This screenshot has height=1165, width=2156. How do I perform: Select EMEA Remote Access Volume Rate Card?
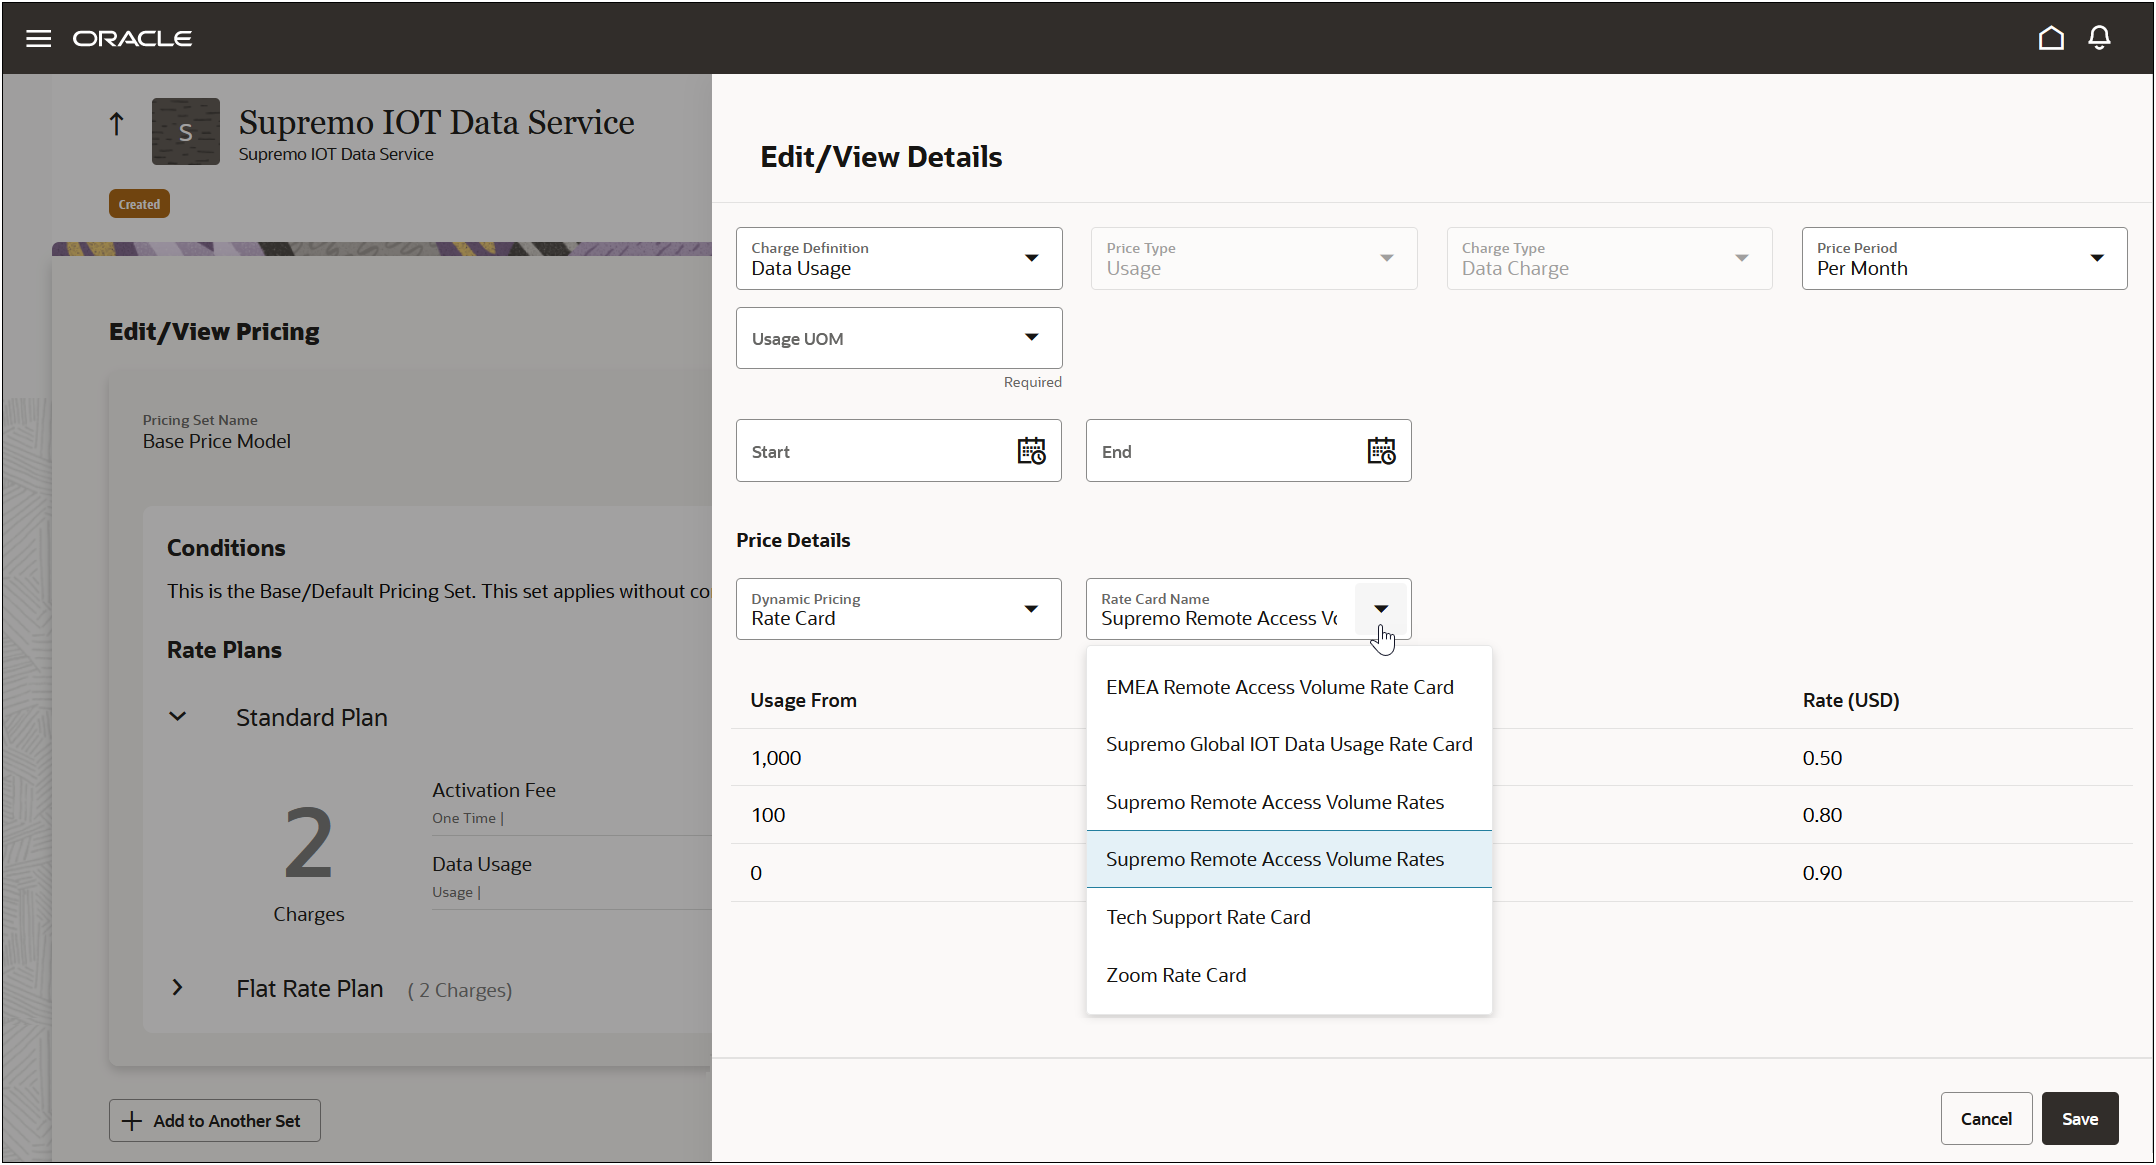pos(1280,687)
